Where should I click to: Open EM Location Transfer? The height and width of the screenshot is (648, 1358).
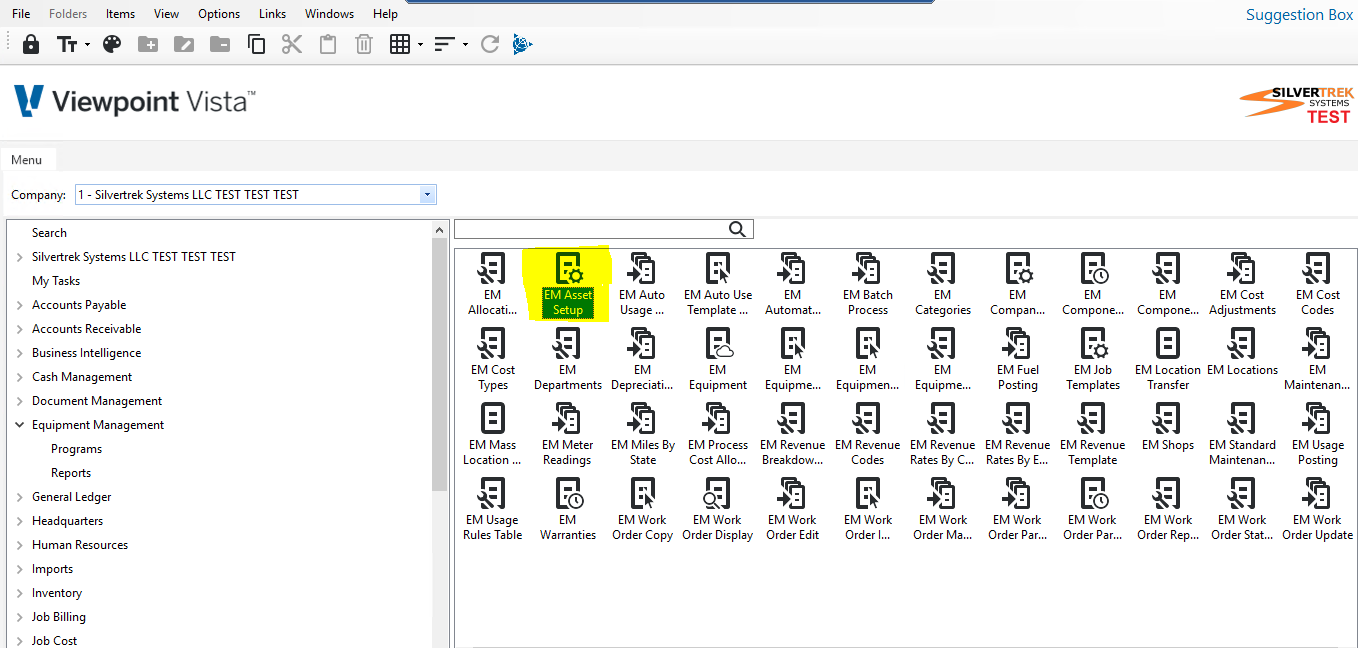tap(1168, 360)
